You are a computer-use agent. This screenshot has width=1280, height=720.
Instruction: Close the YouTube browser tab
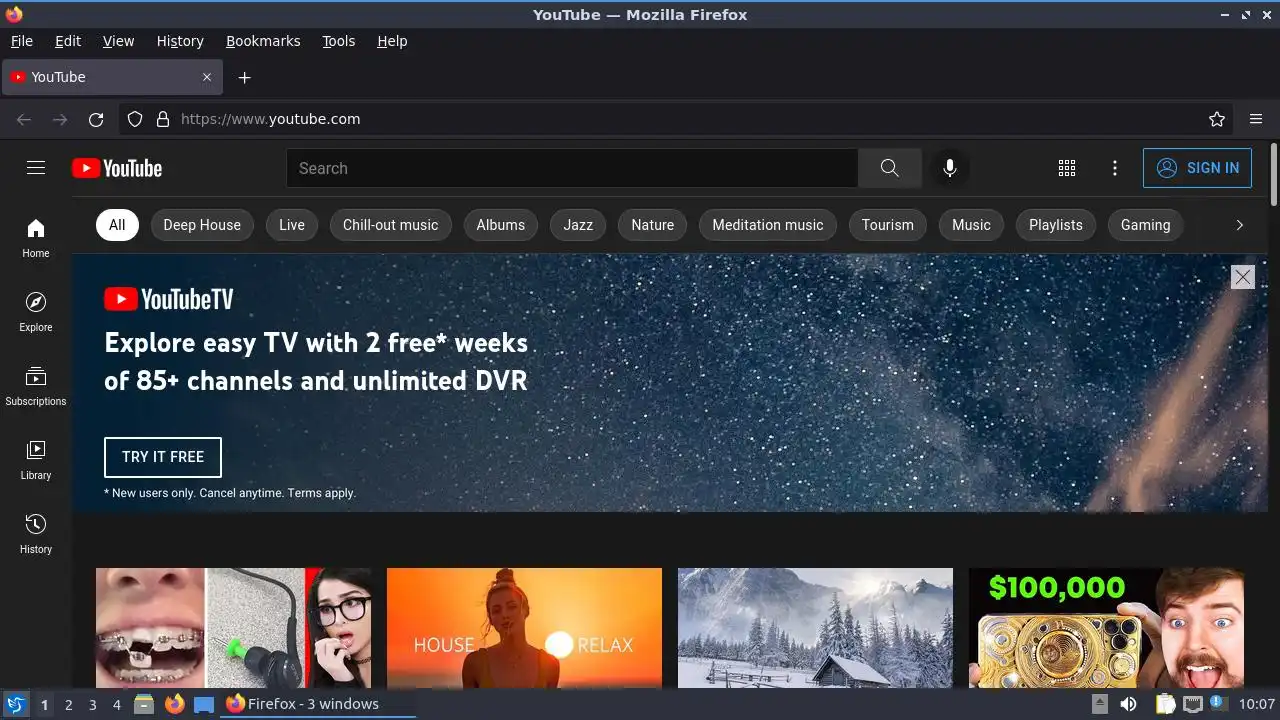point(207,77)
